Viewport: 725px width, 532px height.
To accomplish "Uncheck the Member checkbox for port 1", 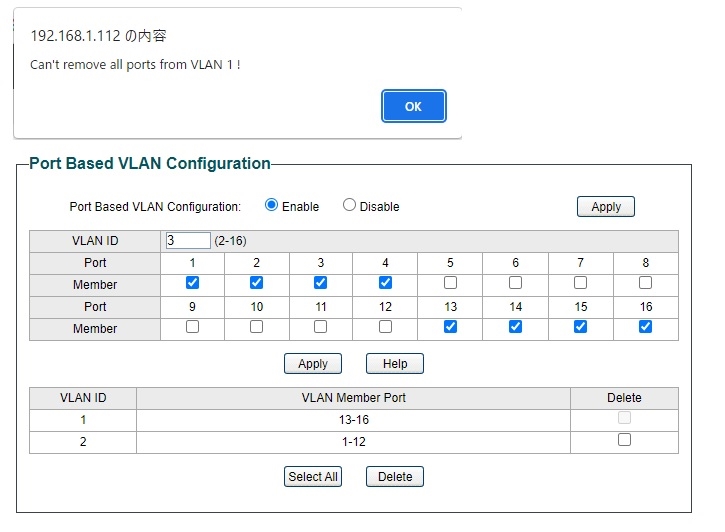I will point(193,283).
